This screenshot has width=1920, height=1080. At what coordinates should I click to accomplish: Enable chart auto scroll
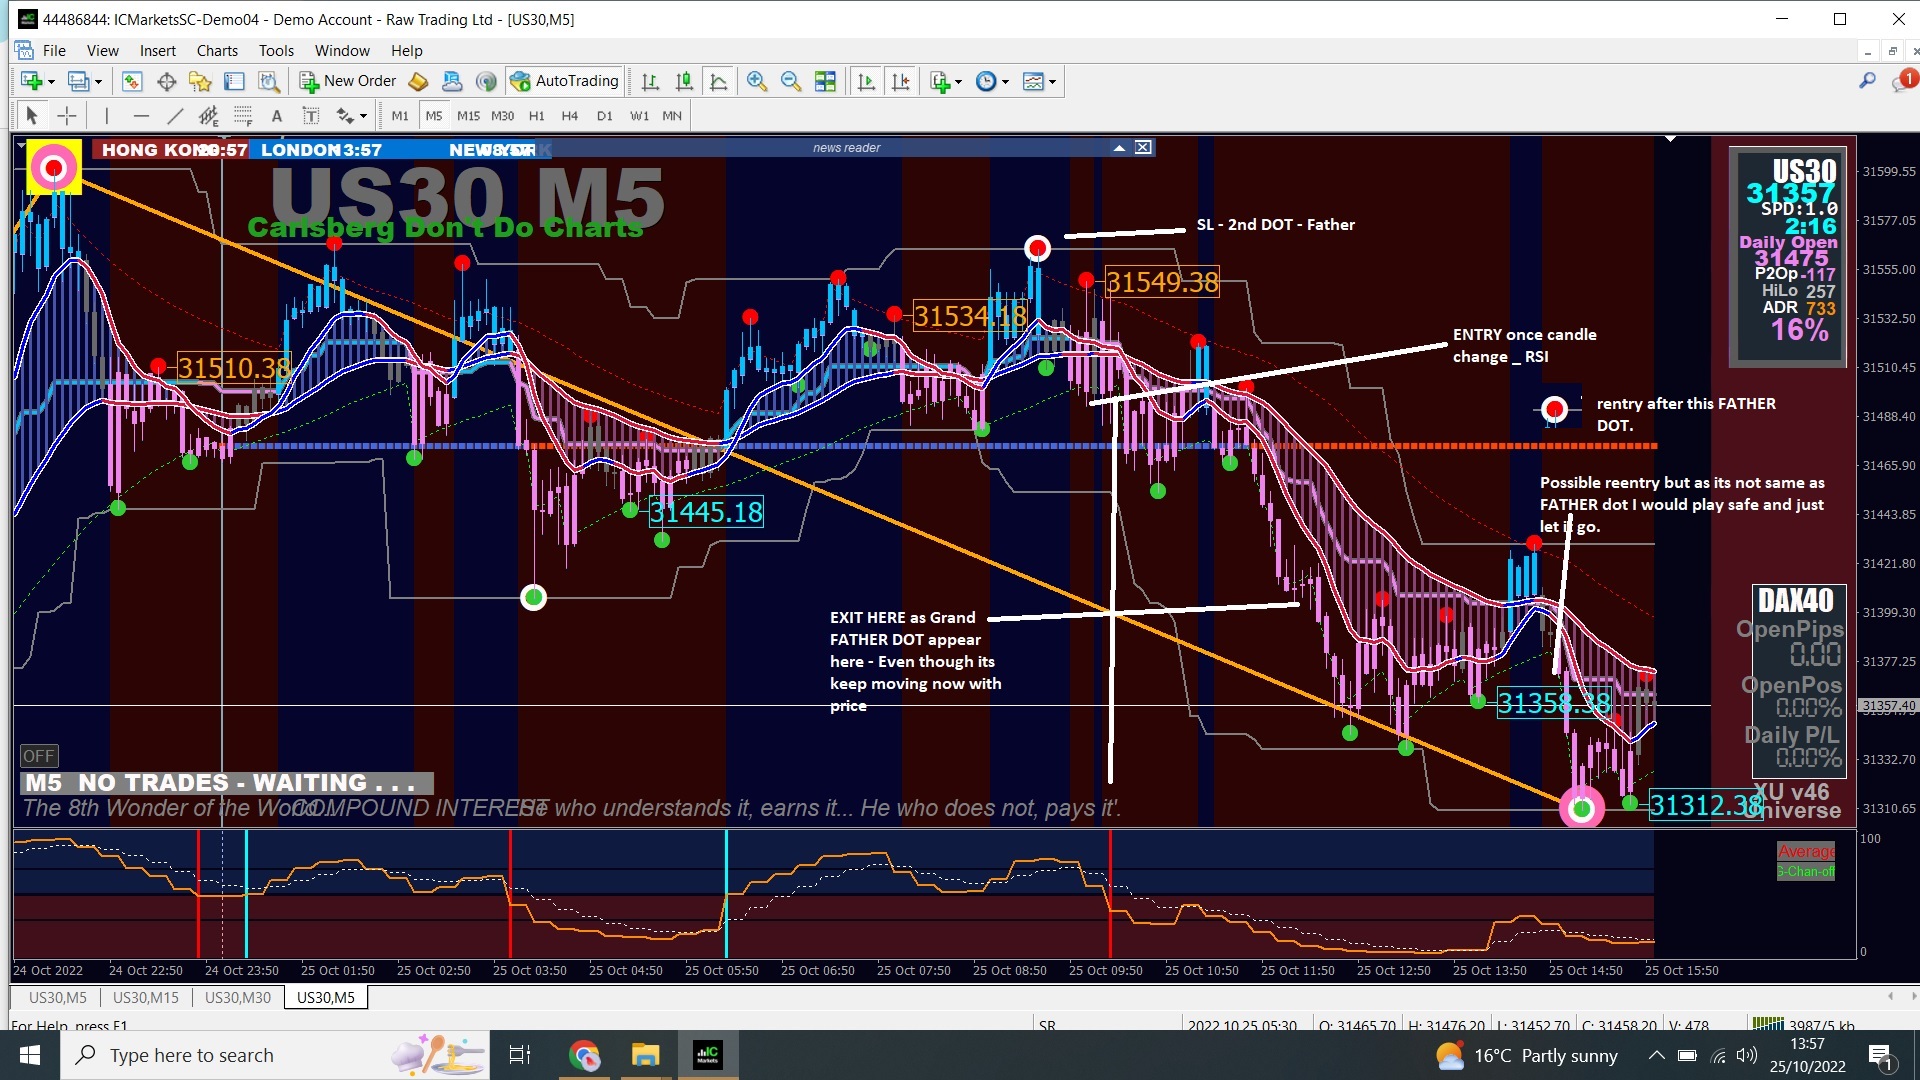click(x=866, y=81)
